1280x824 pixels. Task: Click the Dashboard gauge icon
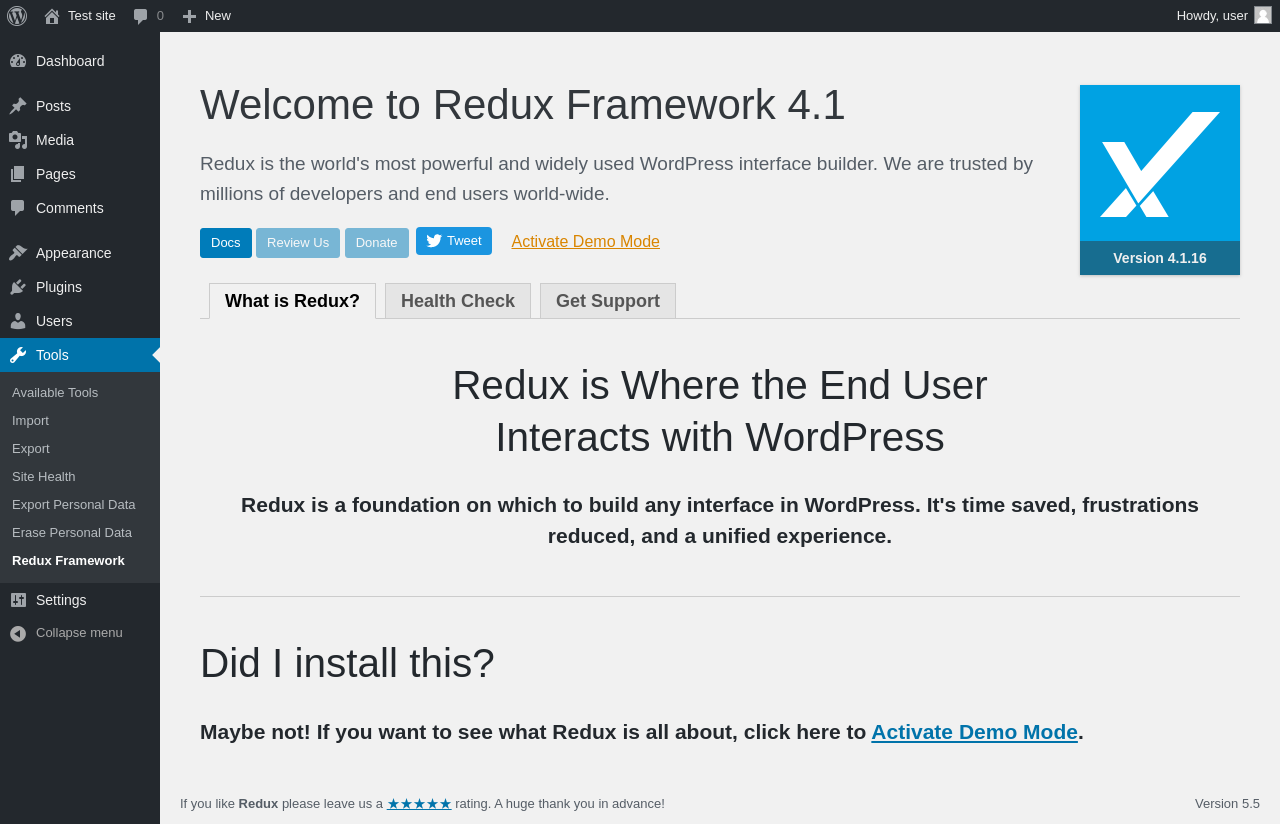click(18, 61)
